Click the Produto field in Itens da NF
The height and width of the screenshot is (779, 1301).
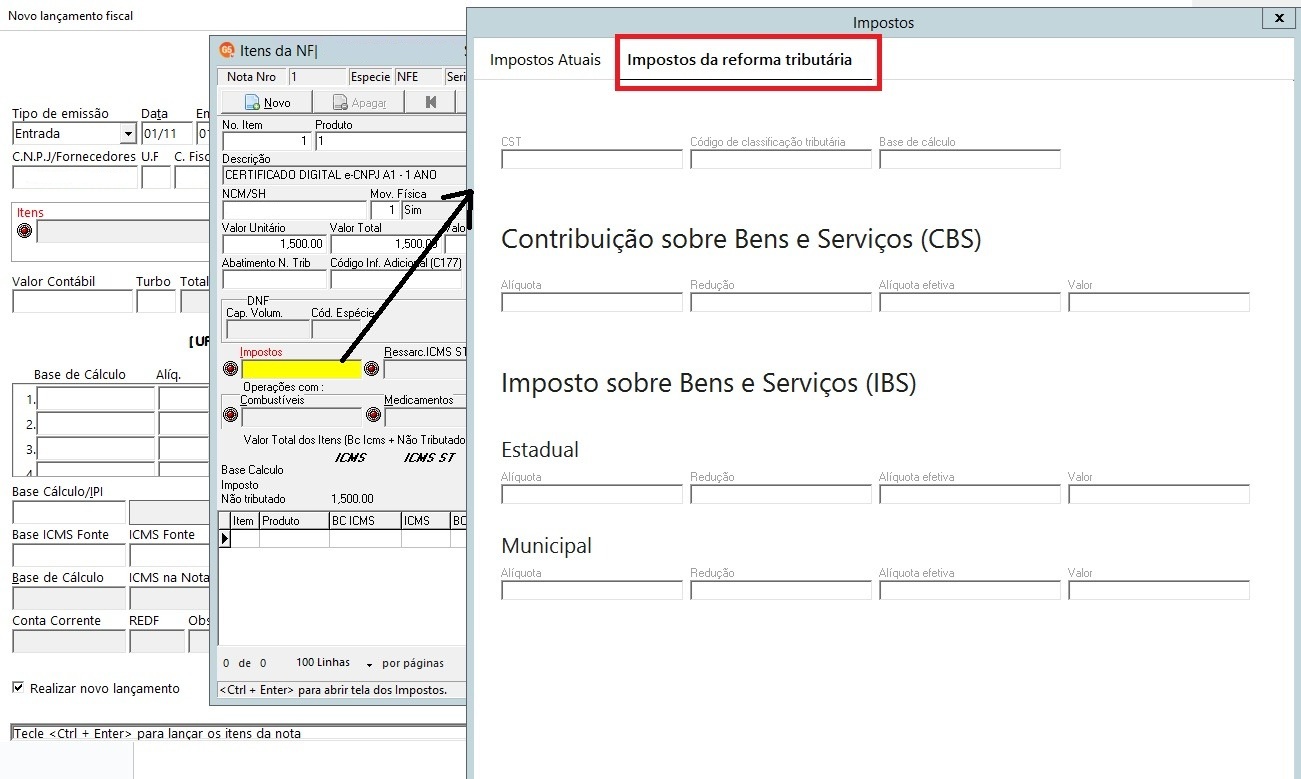(390, 141)
